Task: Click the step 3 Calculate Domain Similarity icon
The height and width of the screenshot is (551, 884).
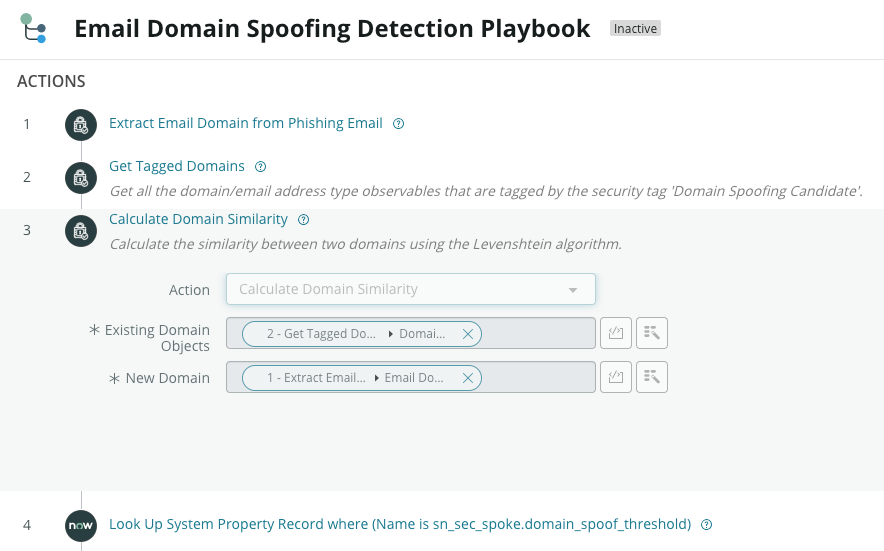Action: 81,231
